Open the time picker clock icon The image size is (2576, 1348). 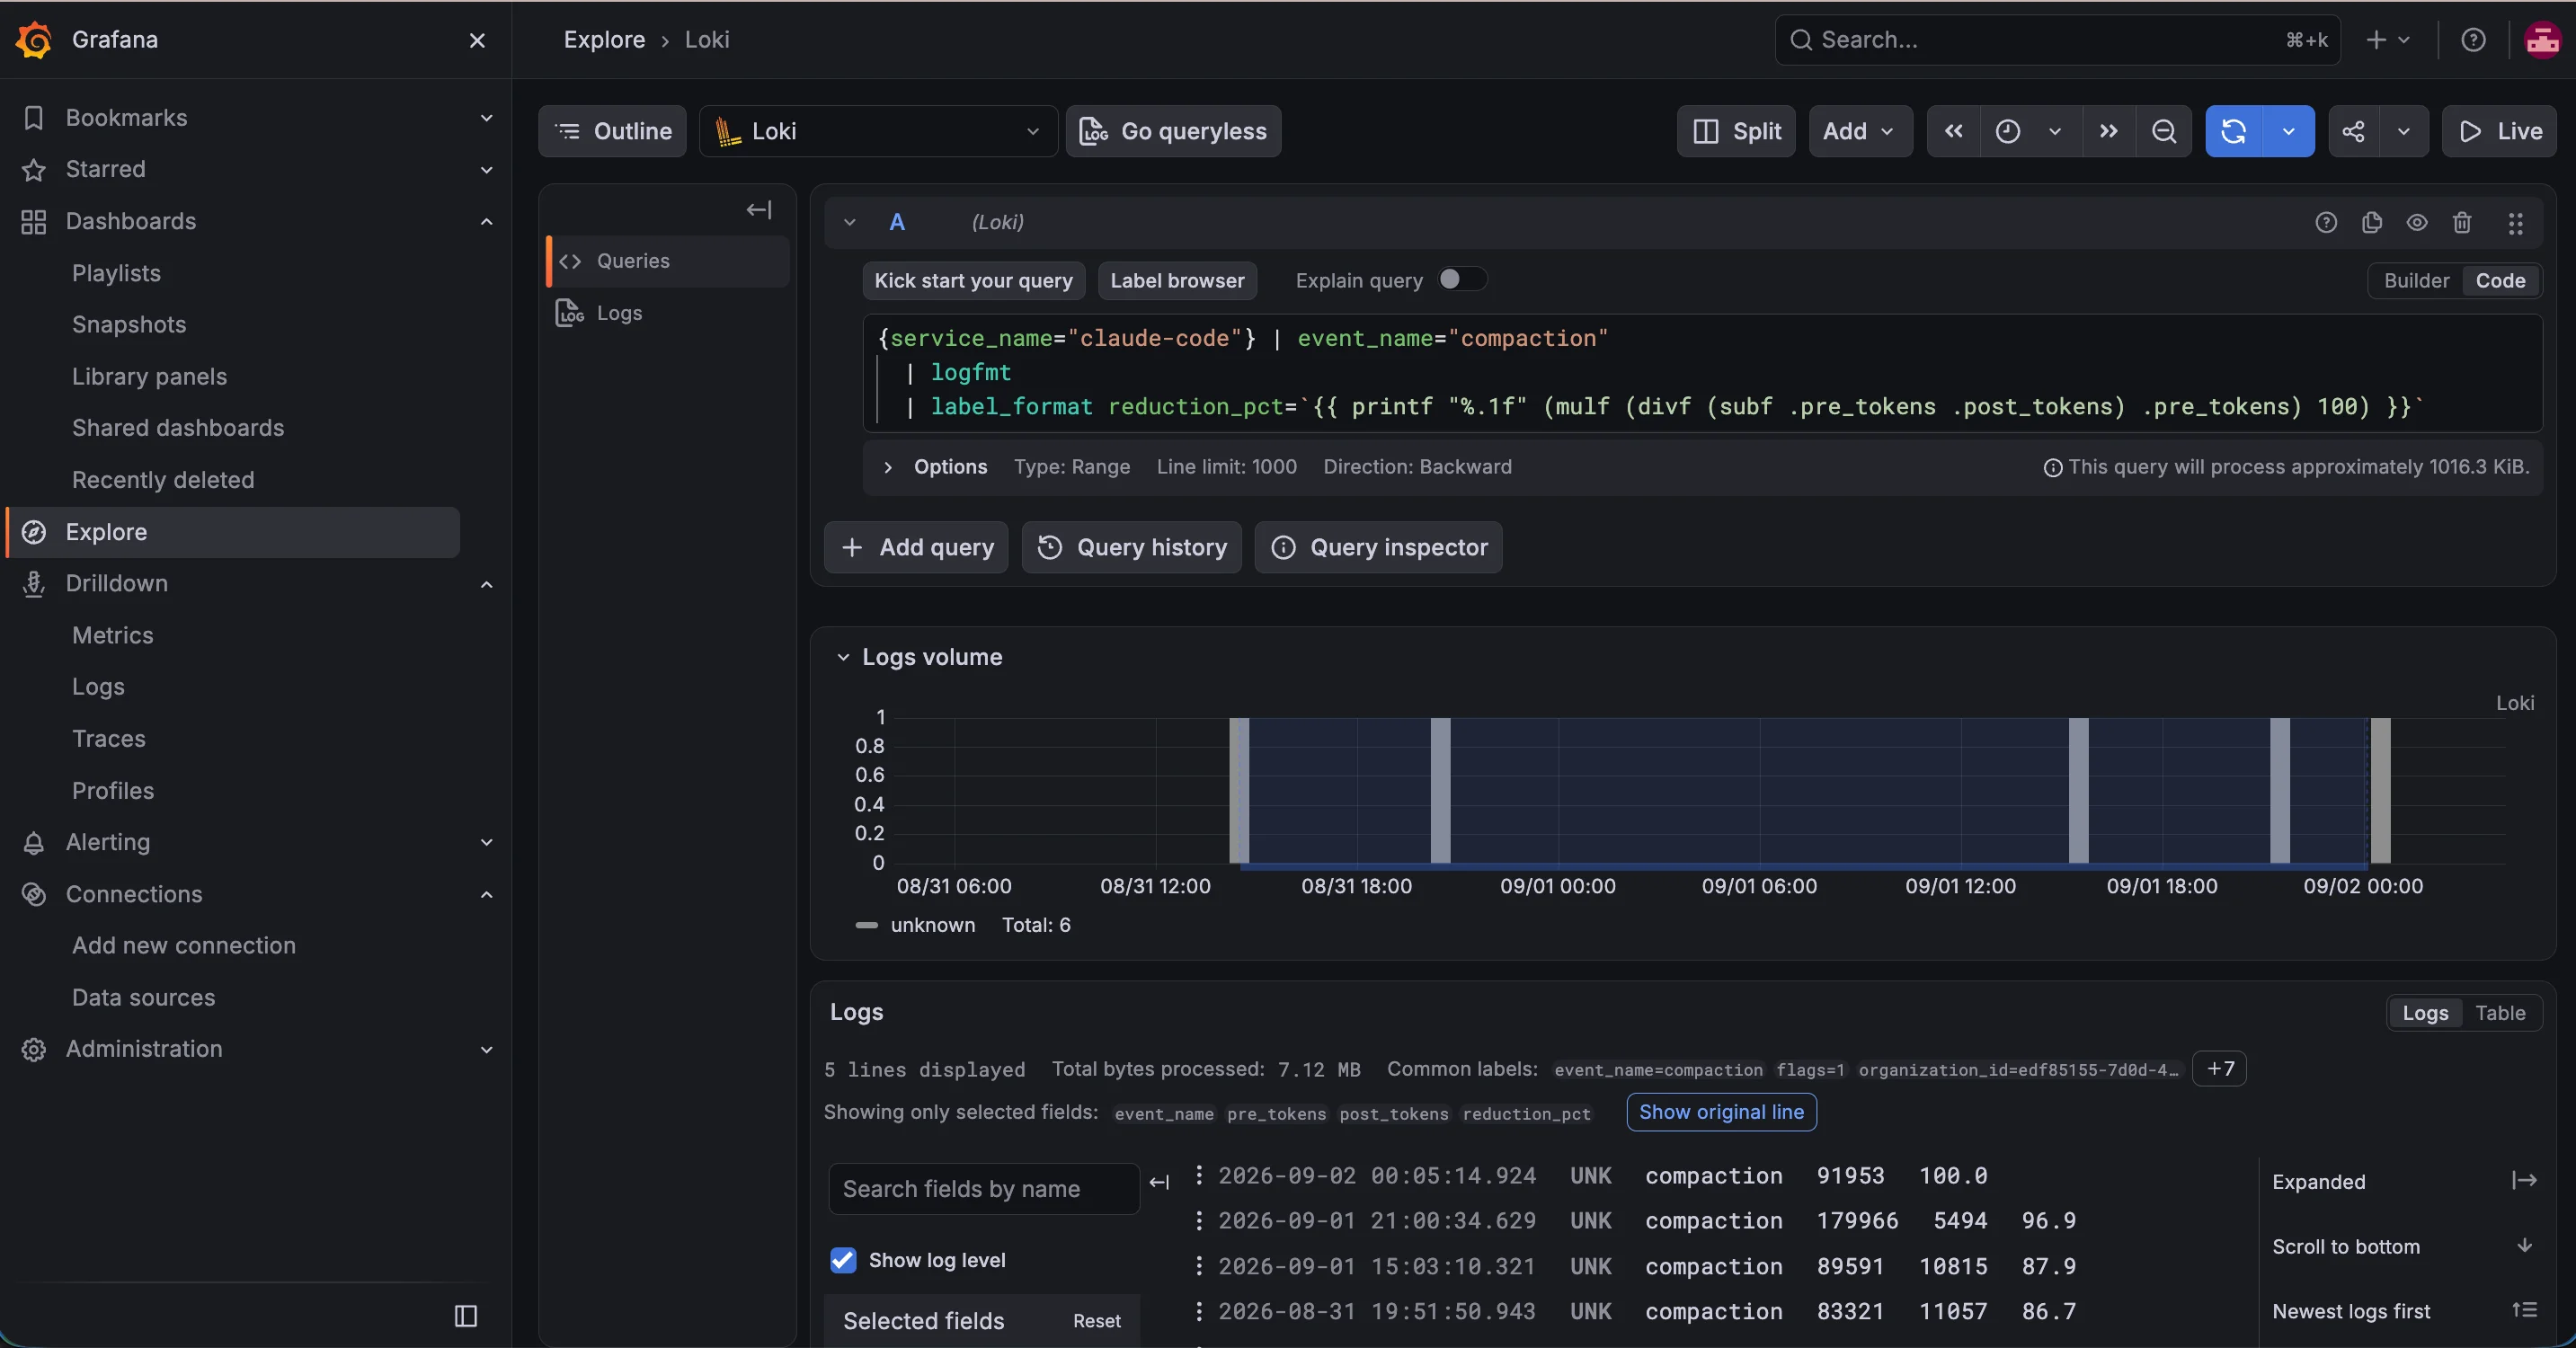pos(2007,131)
